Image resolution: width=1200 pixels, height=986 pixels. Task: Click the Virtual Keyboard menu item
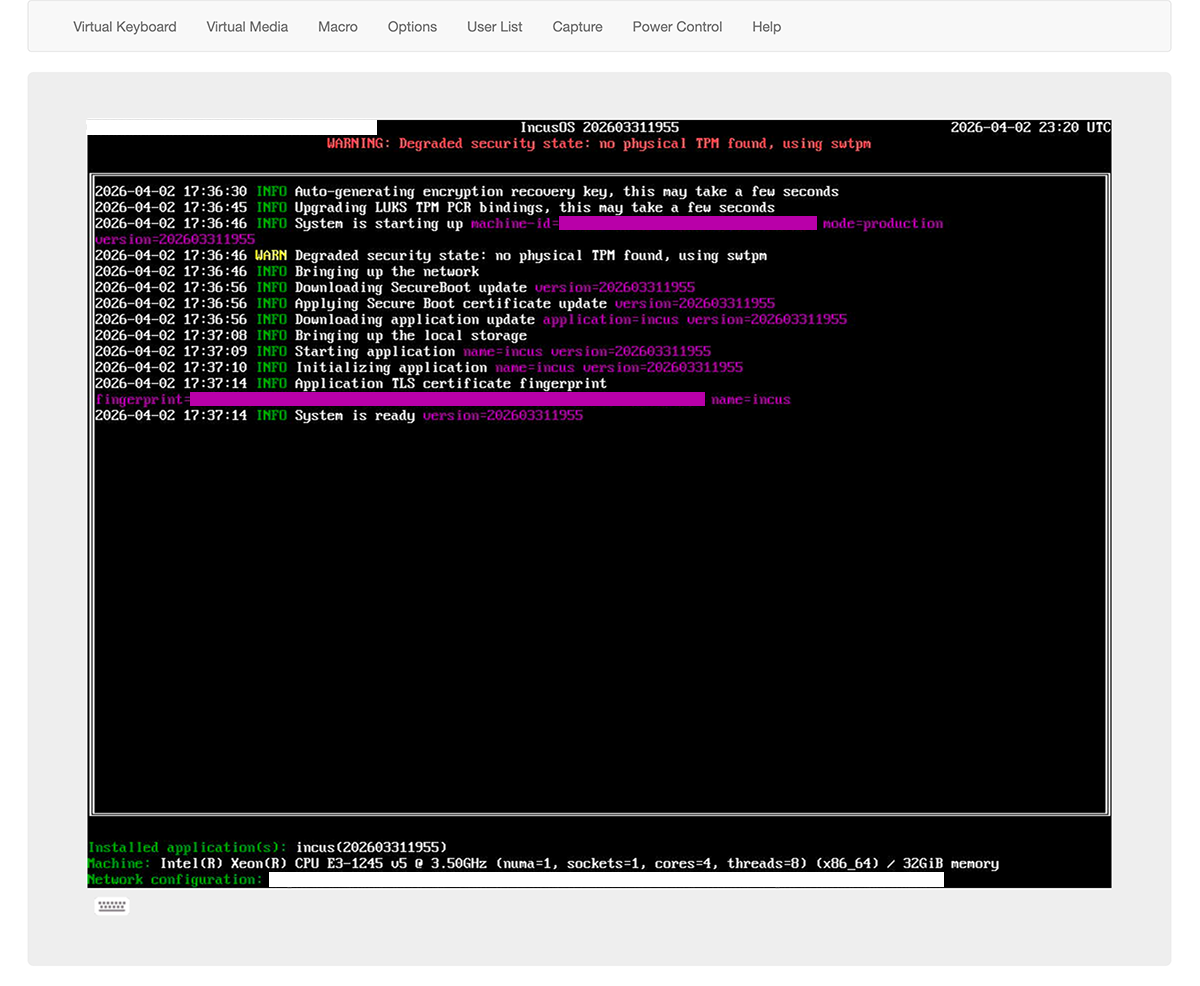point(124,27)
